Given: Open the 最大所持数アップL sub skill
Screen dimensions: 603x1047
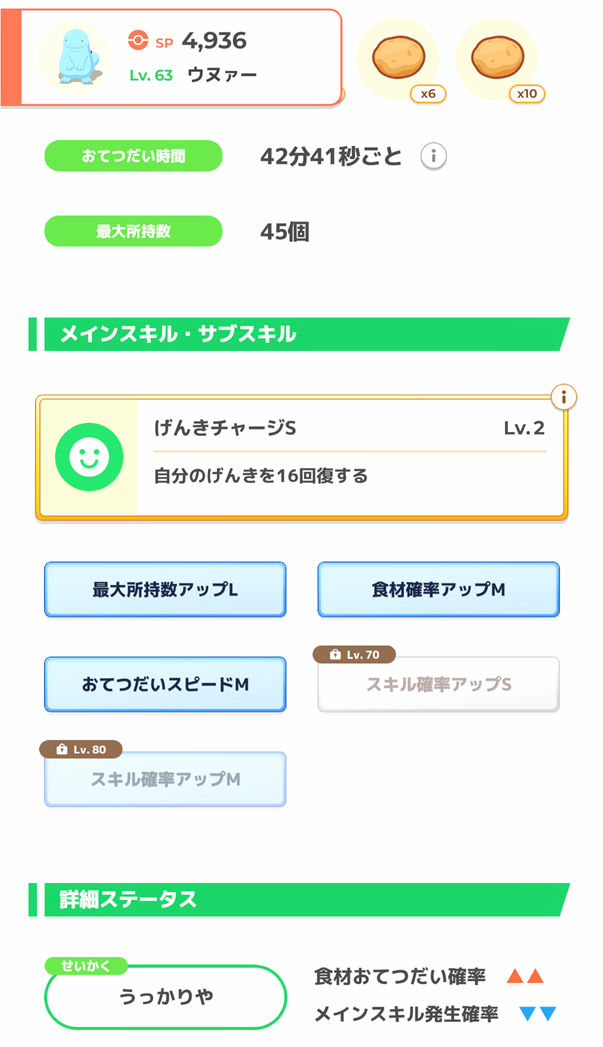Looking at the screenshot, I should (x=165, y=590).
